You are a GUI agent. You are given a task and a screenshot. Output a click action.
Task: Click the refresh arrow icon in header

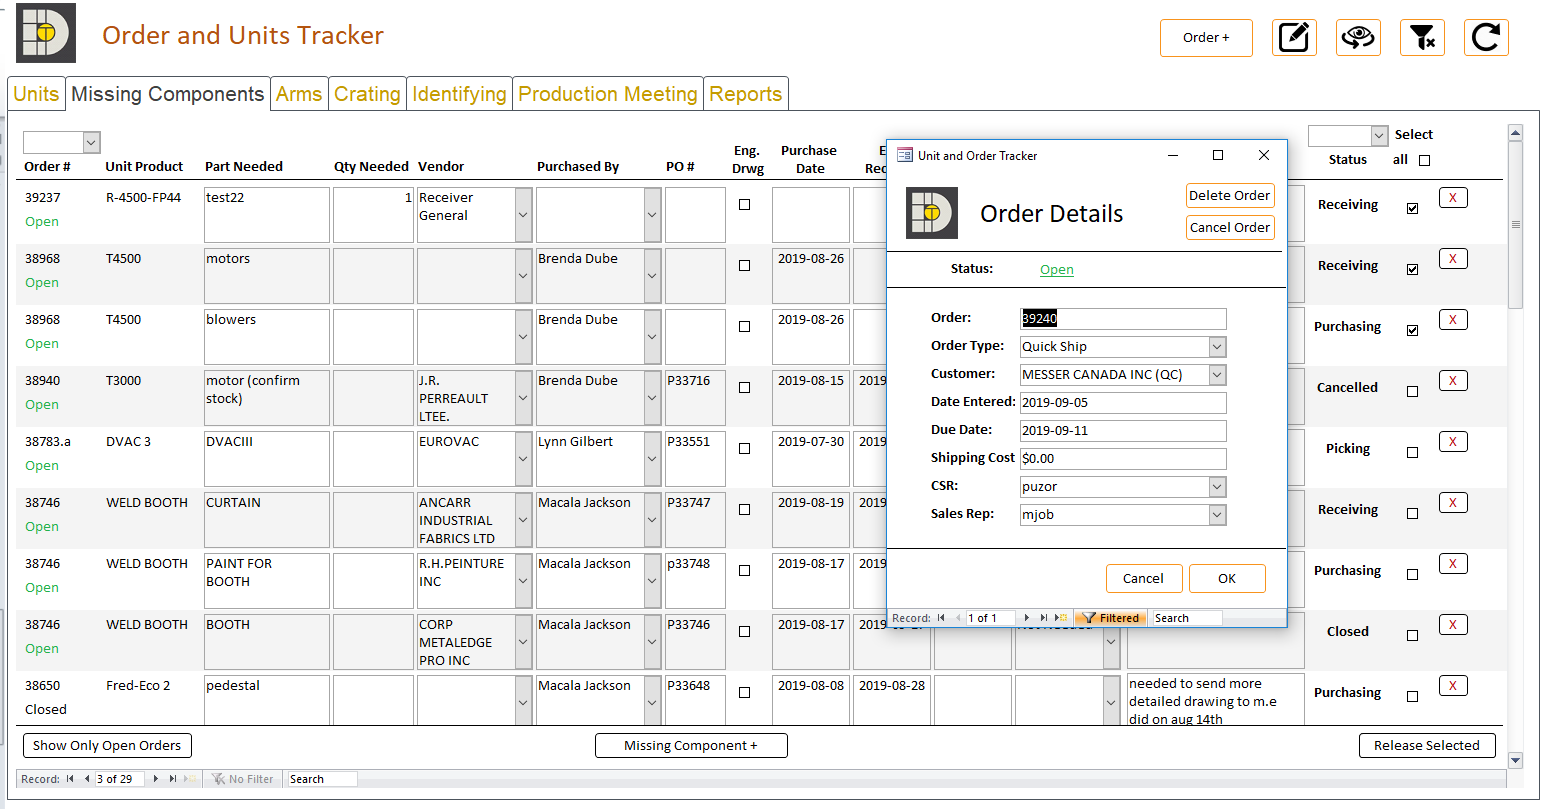pos(1486,38)
